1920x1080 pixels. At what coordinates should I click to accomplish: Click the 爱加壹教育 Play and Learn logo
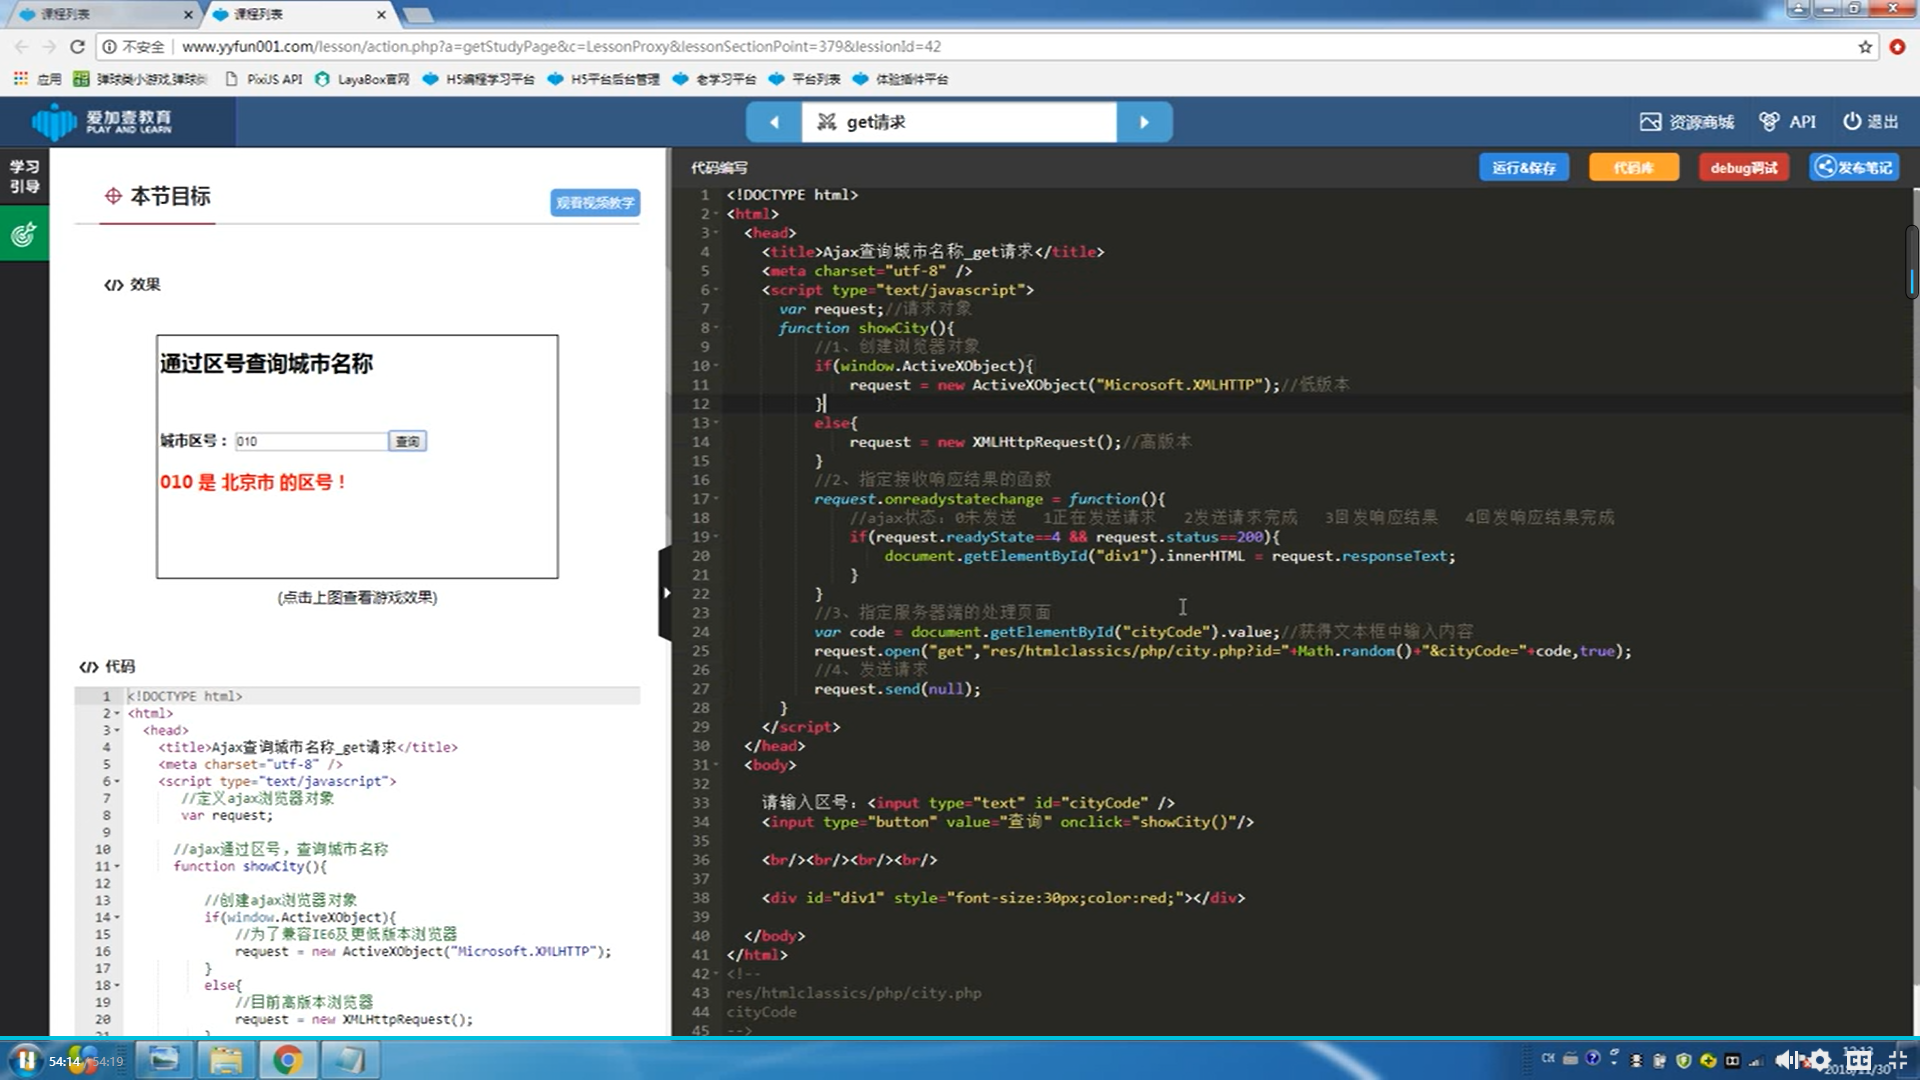[x=103, y=122]
